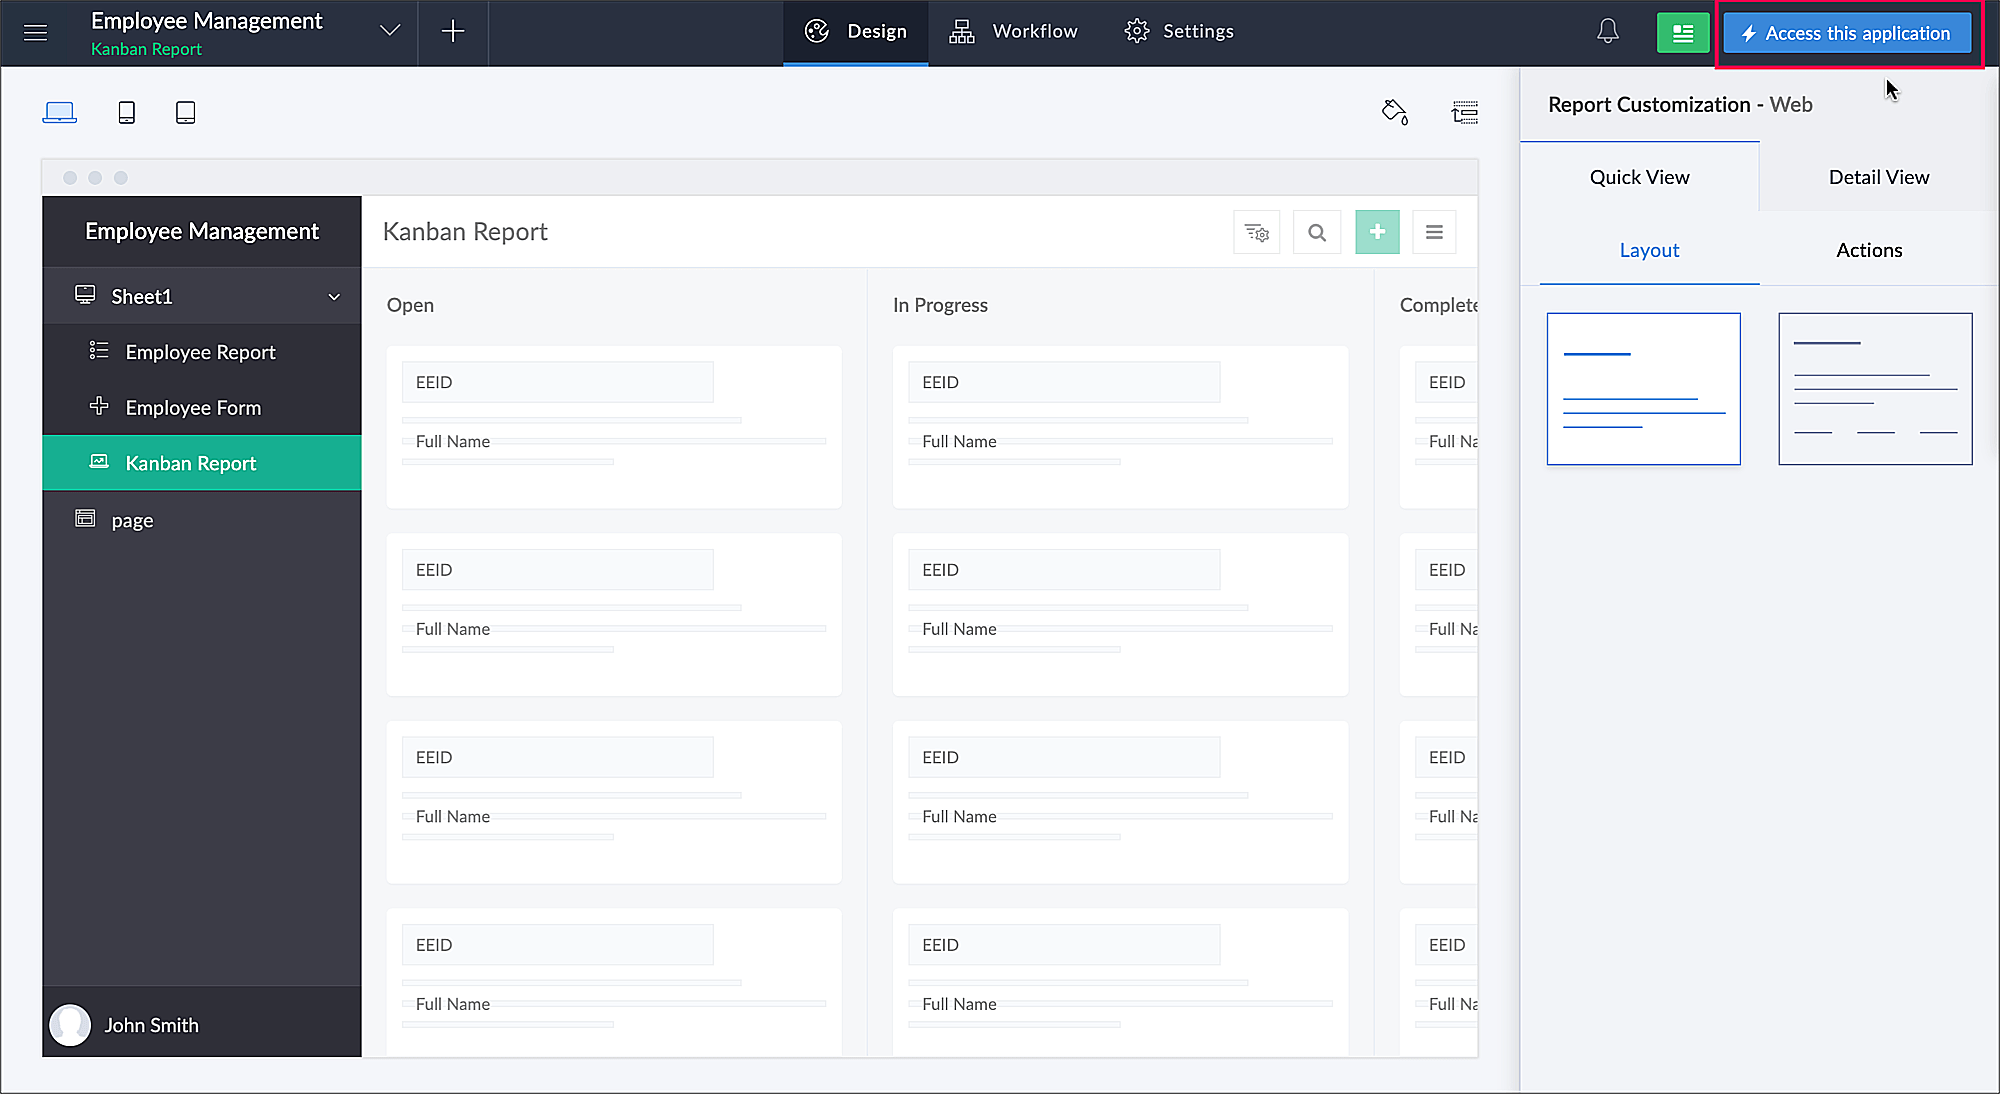Click the Kanban report search icon
This screenshot has width=2000, height=1094.
click(1317, 232)
